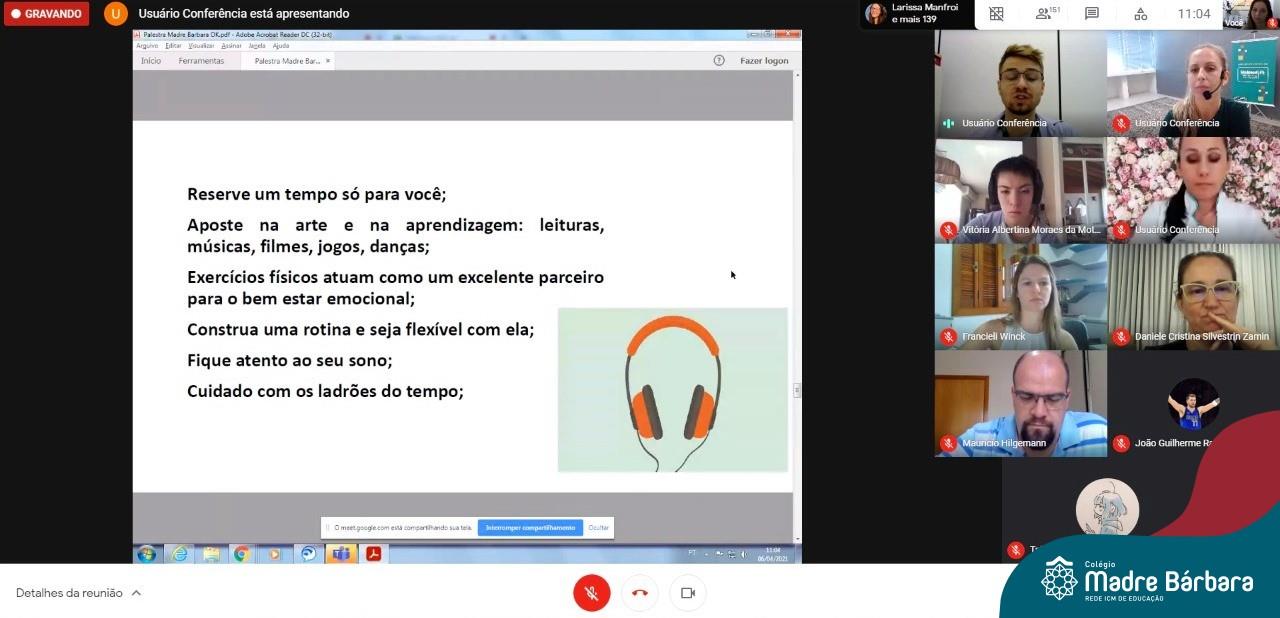Unmute the microphone in the call
The image size is (1280, 618).
(x=591, y=593)
